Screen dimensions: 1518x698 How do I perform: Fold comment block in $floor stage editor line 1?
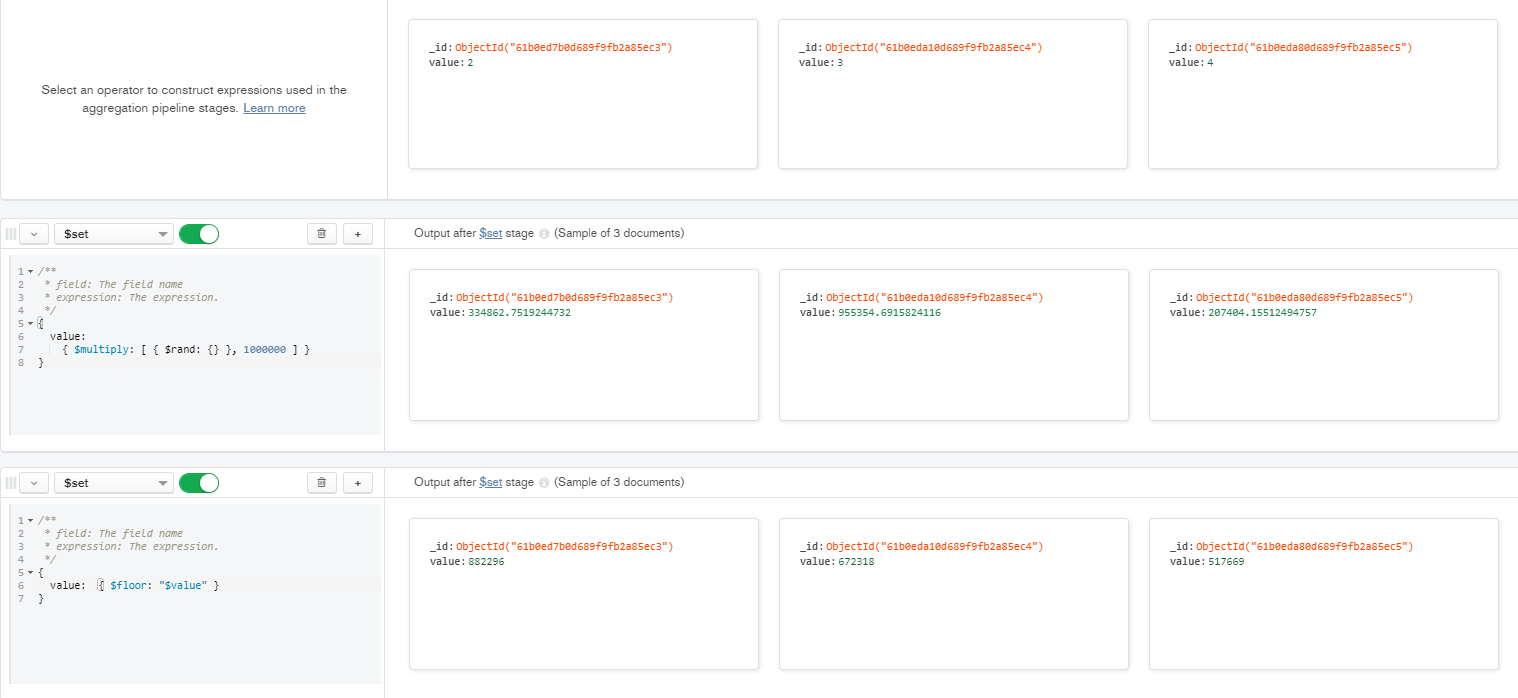click(x=30, y=521)
